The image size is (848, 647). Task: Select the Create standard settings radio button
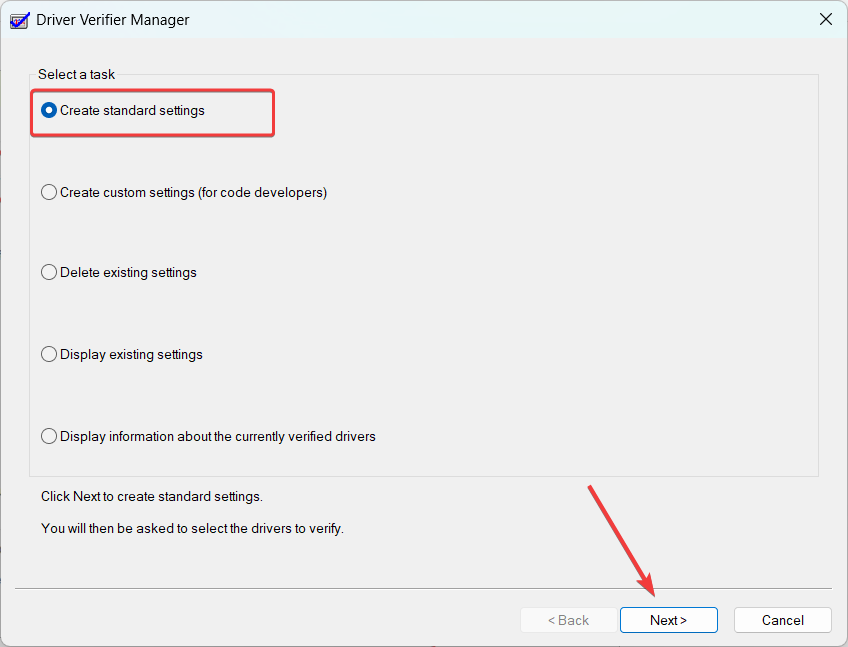coord(49,111)
